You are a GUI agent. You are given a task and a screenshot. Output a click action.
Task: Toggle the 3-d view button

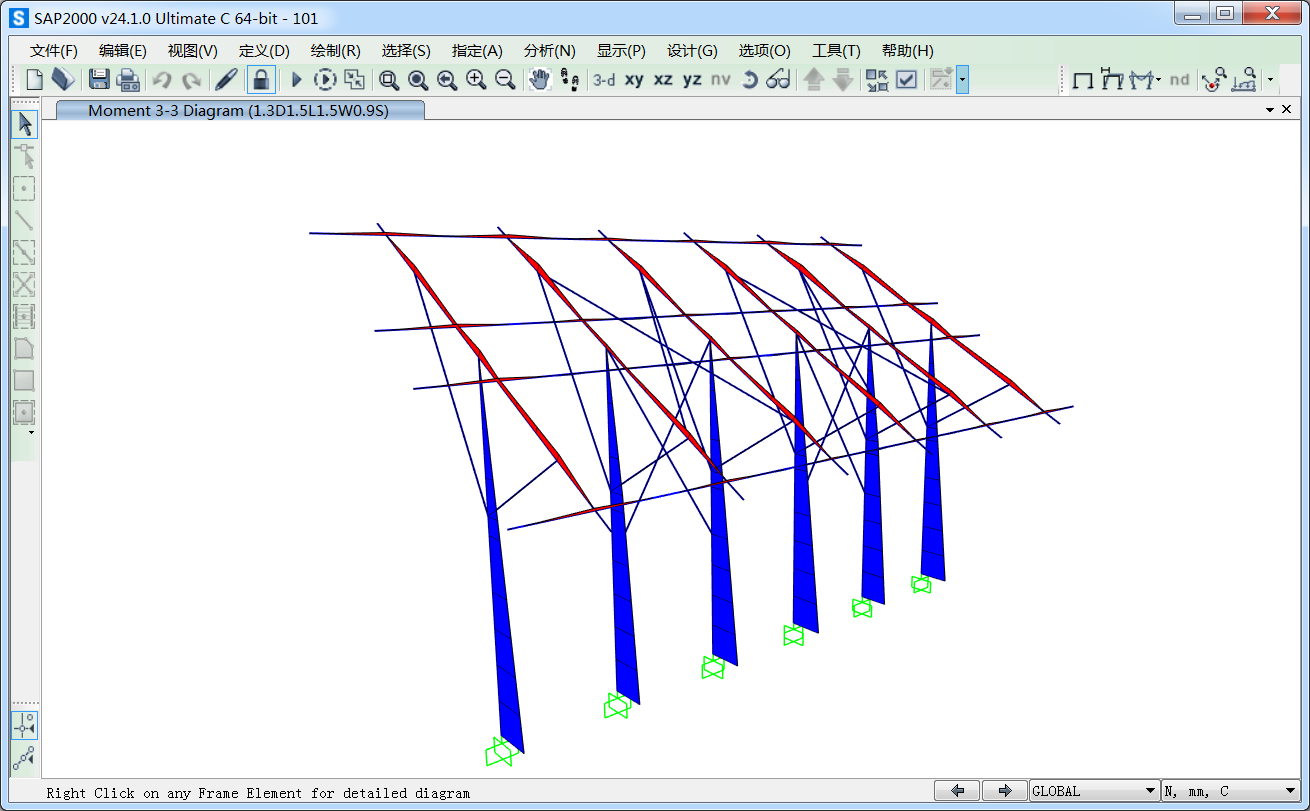tap(604, 80)
